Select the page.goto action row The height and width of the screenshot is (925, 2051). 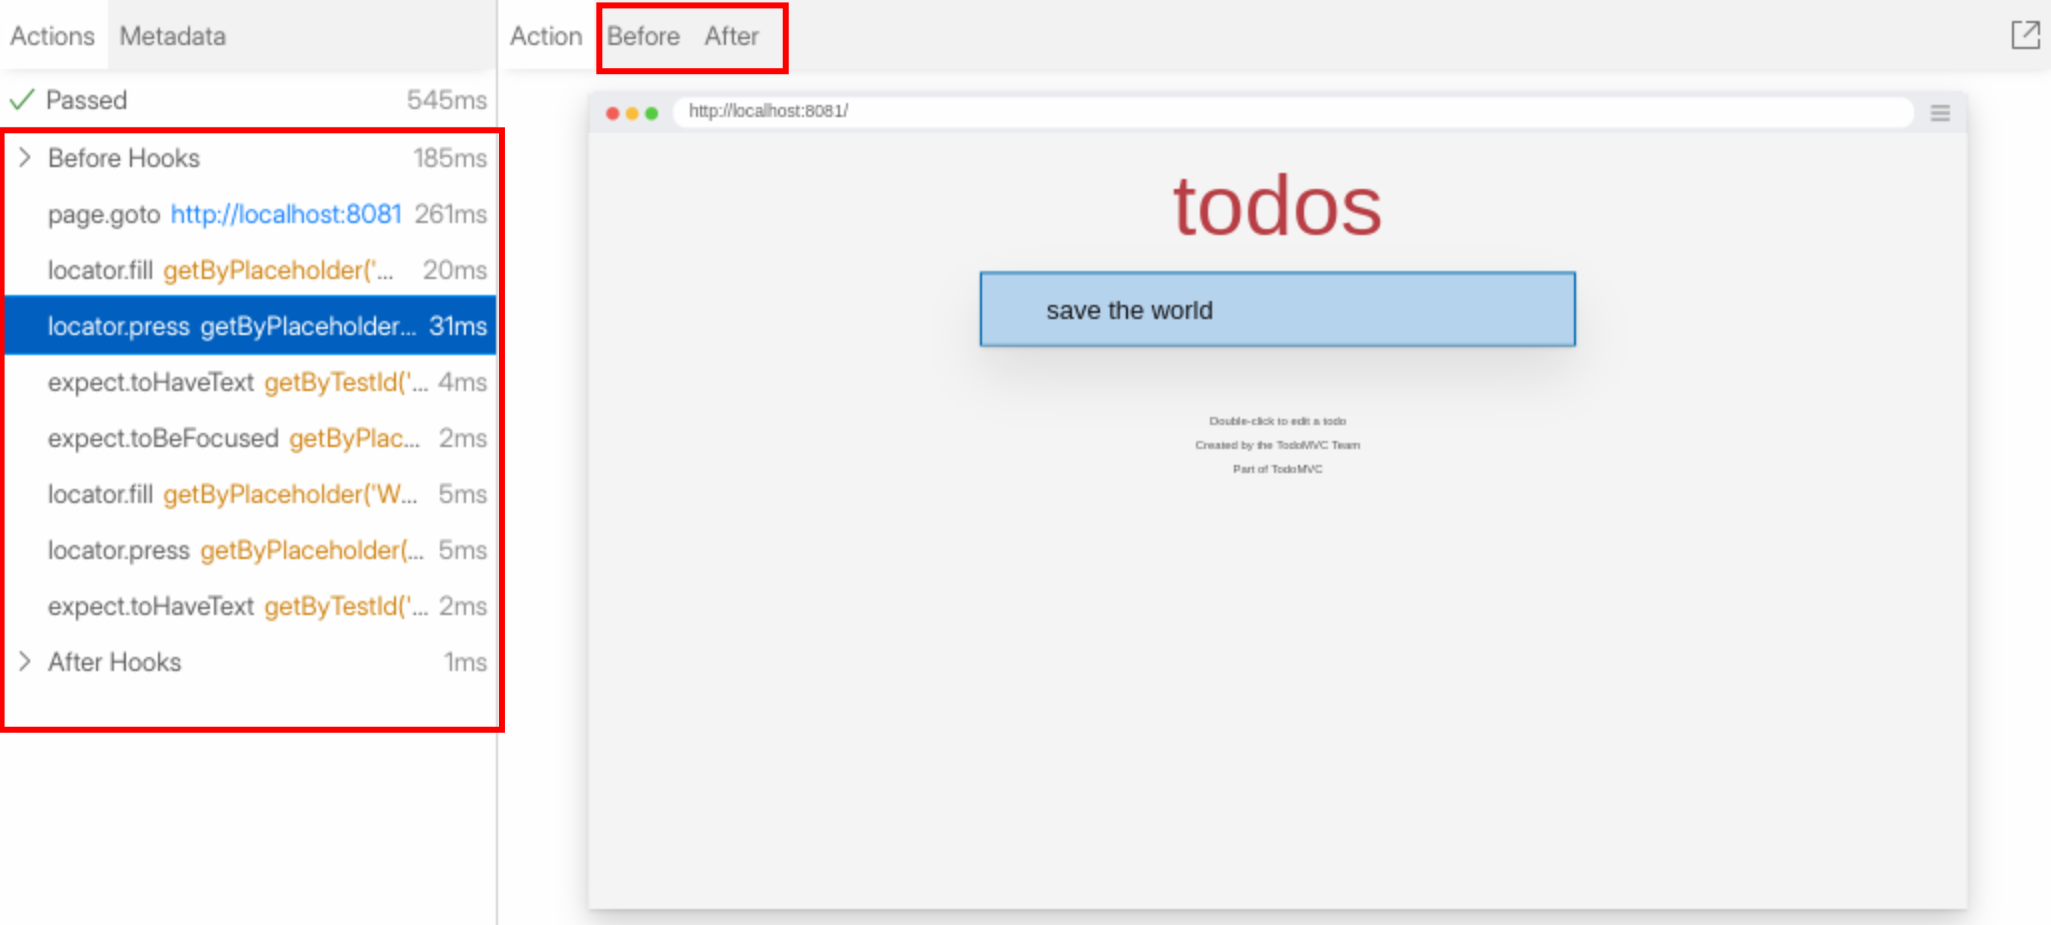[103, 214]
